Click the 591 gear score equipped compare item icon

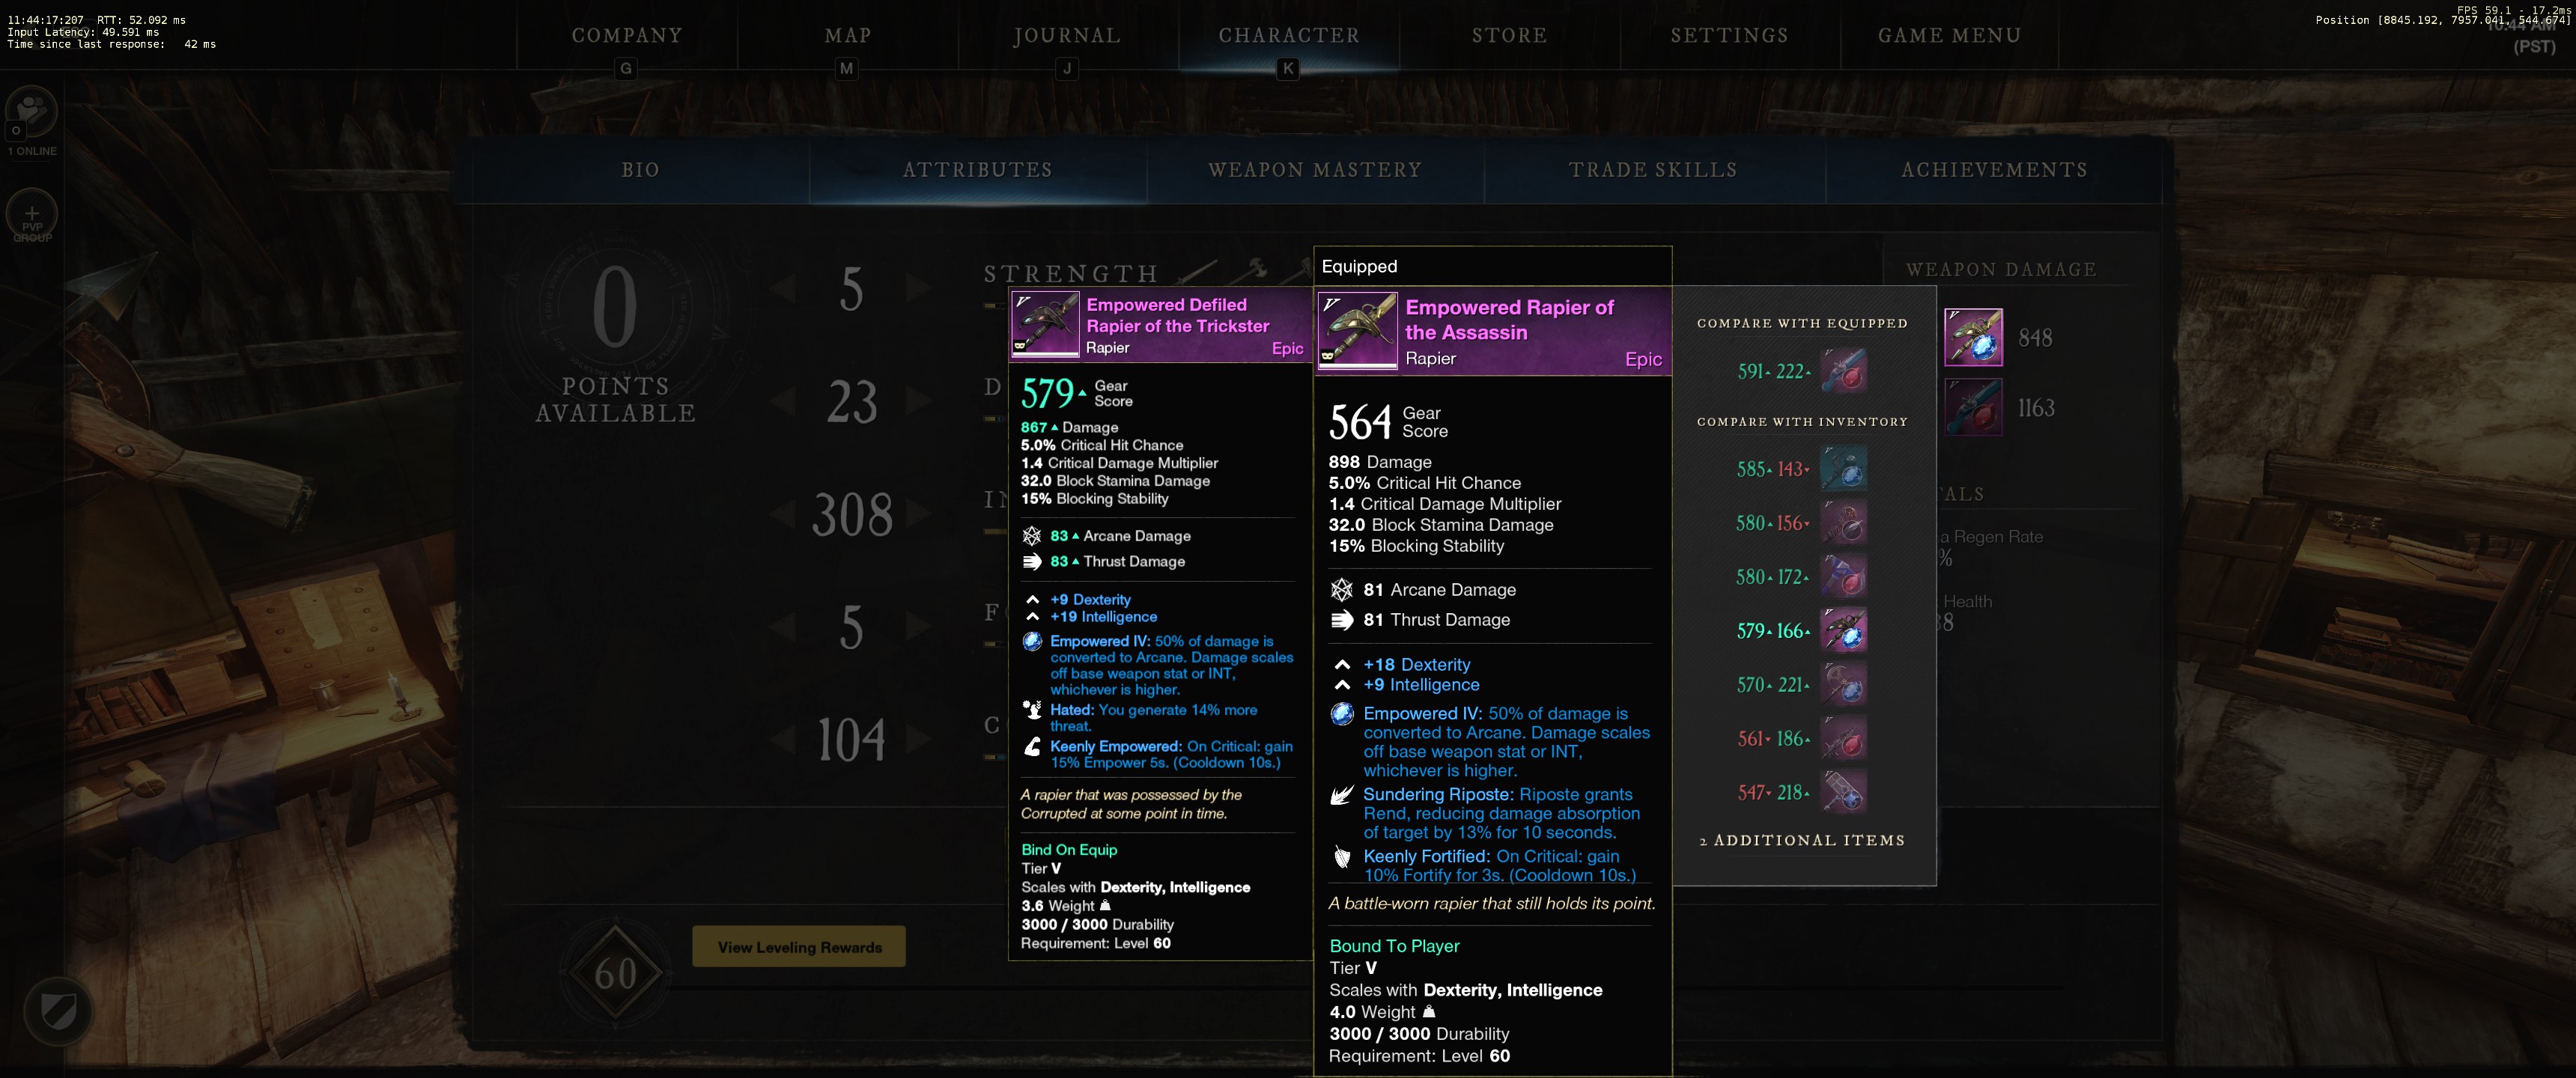(x=1843, y=371)
